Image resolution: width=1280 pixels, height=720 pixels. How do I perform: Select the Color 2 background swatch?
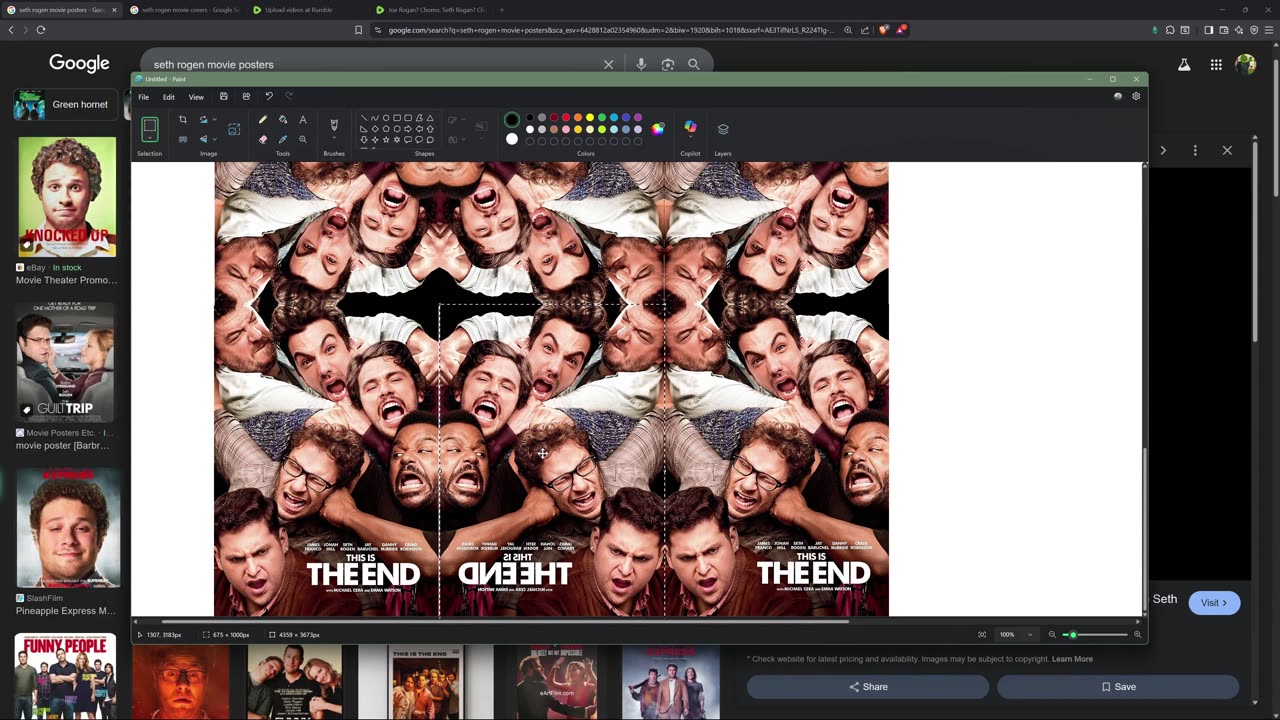[x=512, y=139]
